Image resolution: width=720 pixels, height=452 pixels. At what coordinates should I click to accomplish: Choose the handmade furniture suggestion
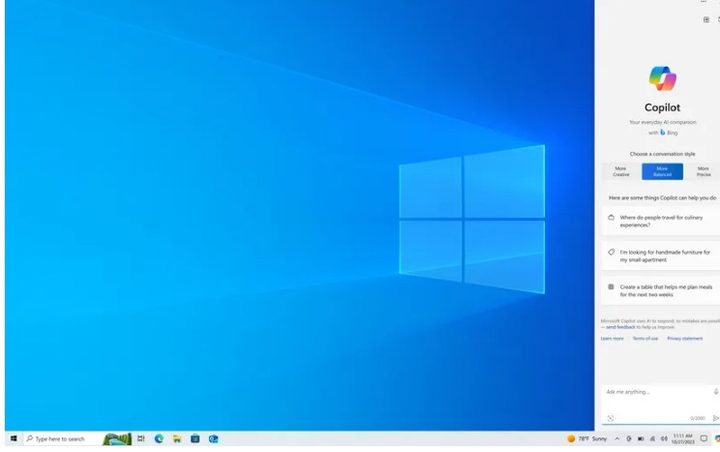pyautogui.click(x=660, y=256)
